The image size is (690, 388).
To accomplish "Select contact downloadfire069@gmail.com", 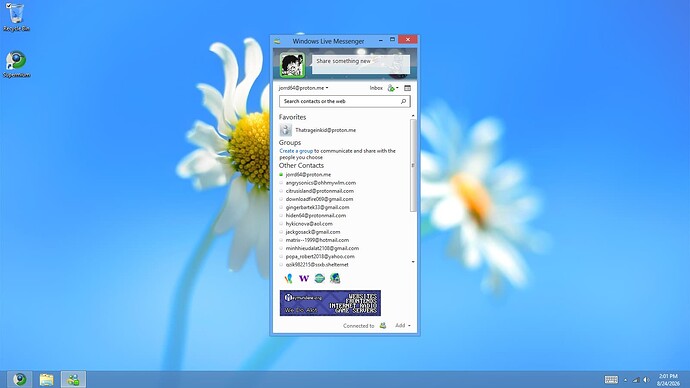I will click(319, 199).
